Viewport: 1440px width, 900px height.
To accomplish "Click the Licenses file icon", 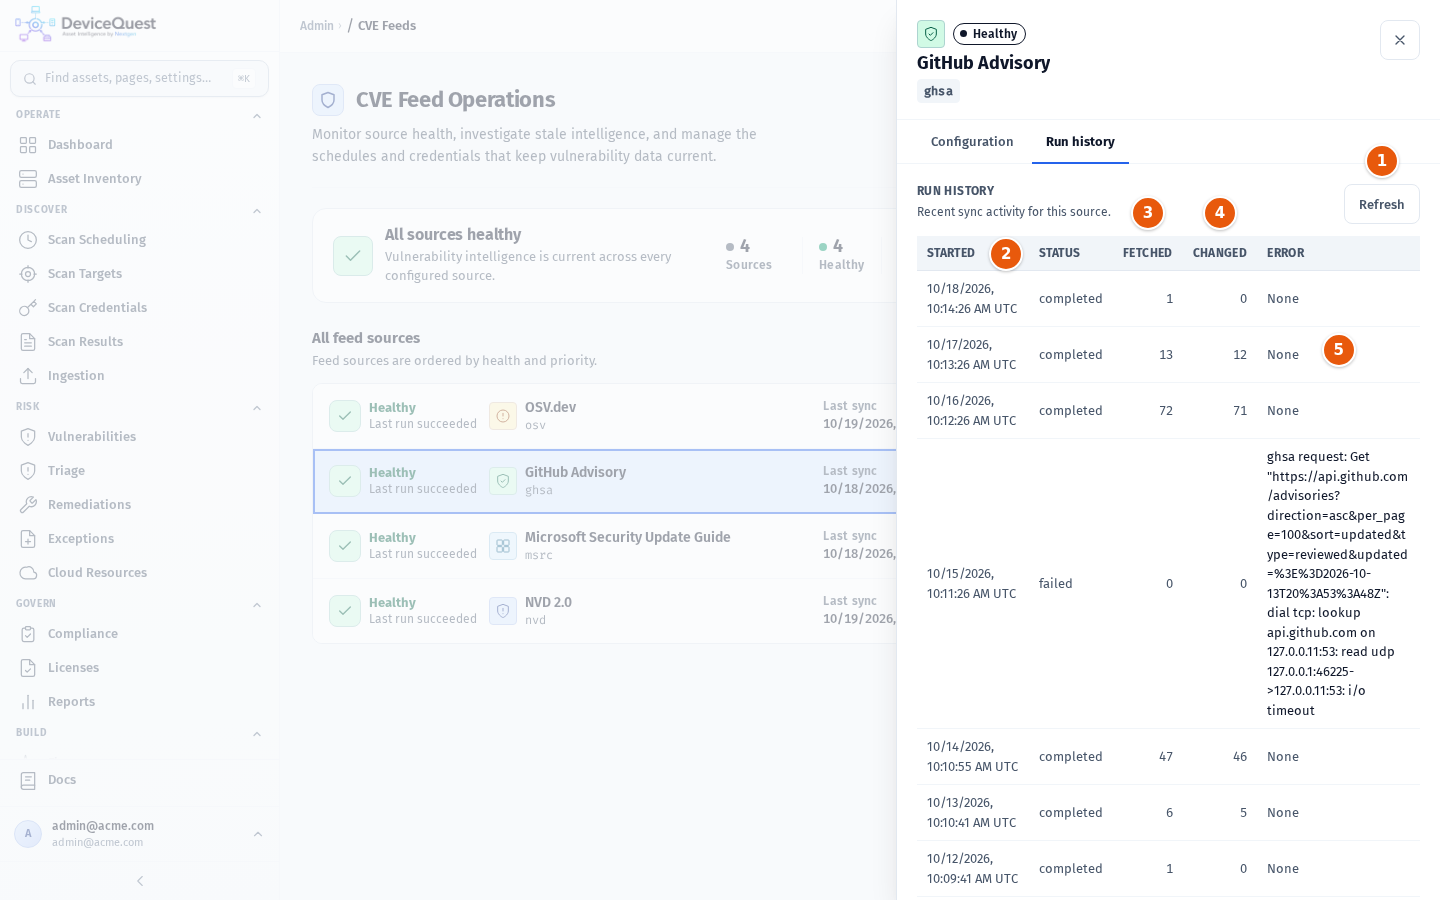I will click(28, 668).
